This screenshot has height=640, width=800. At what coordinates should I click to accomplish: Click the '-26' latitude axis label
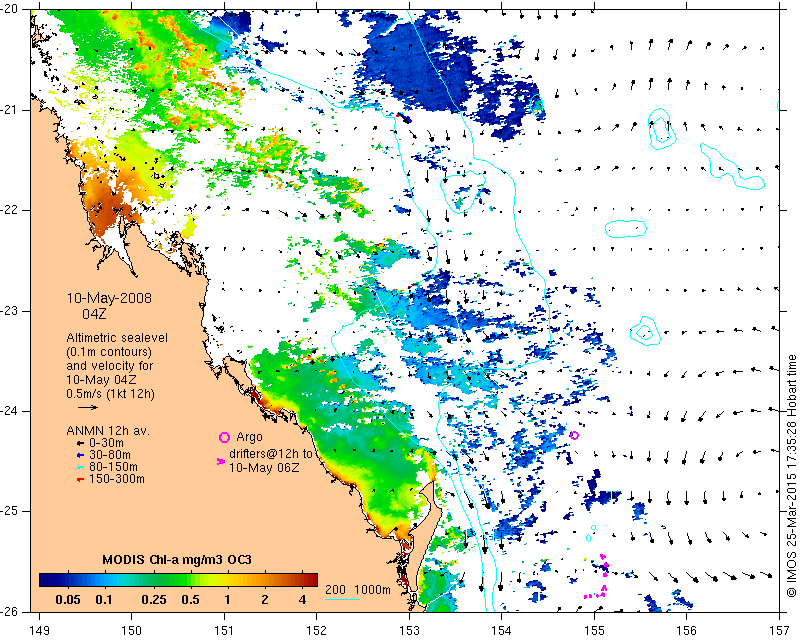pyautogui.click(x=10, y=611)
